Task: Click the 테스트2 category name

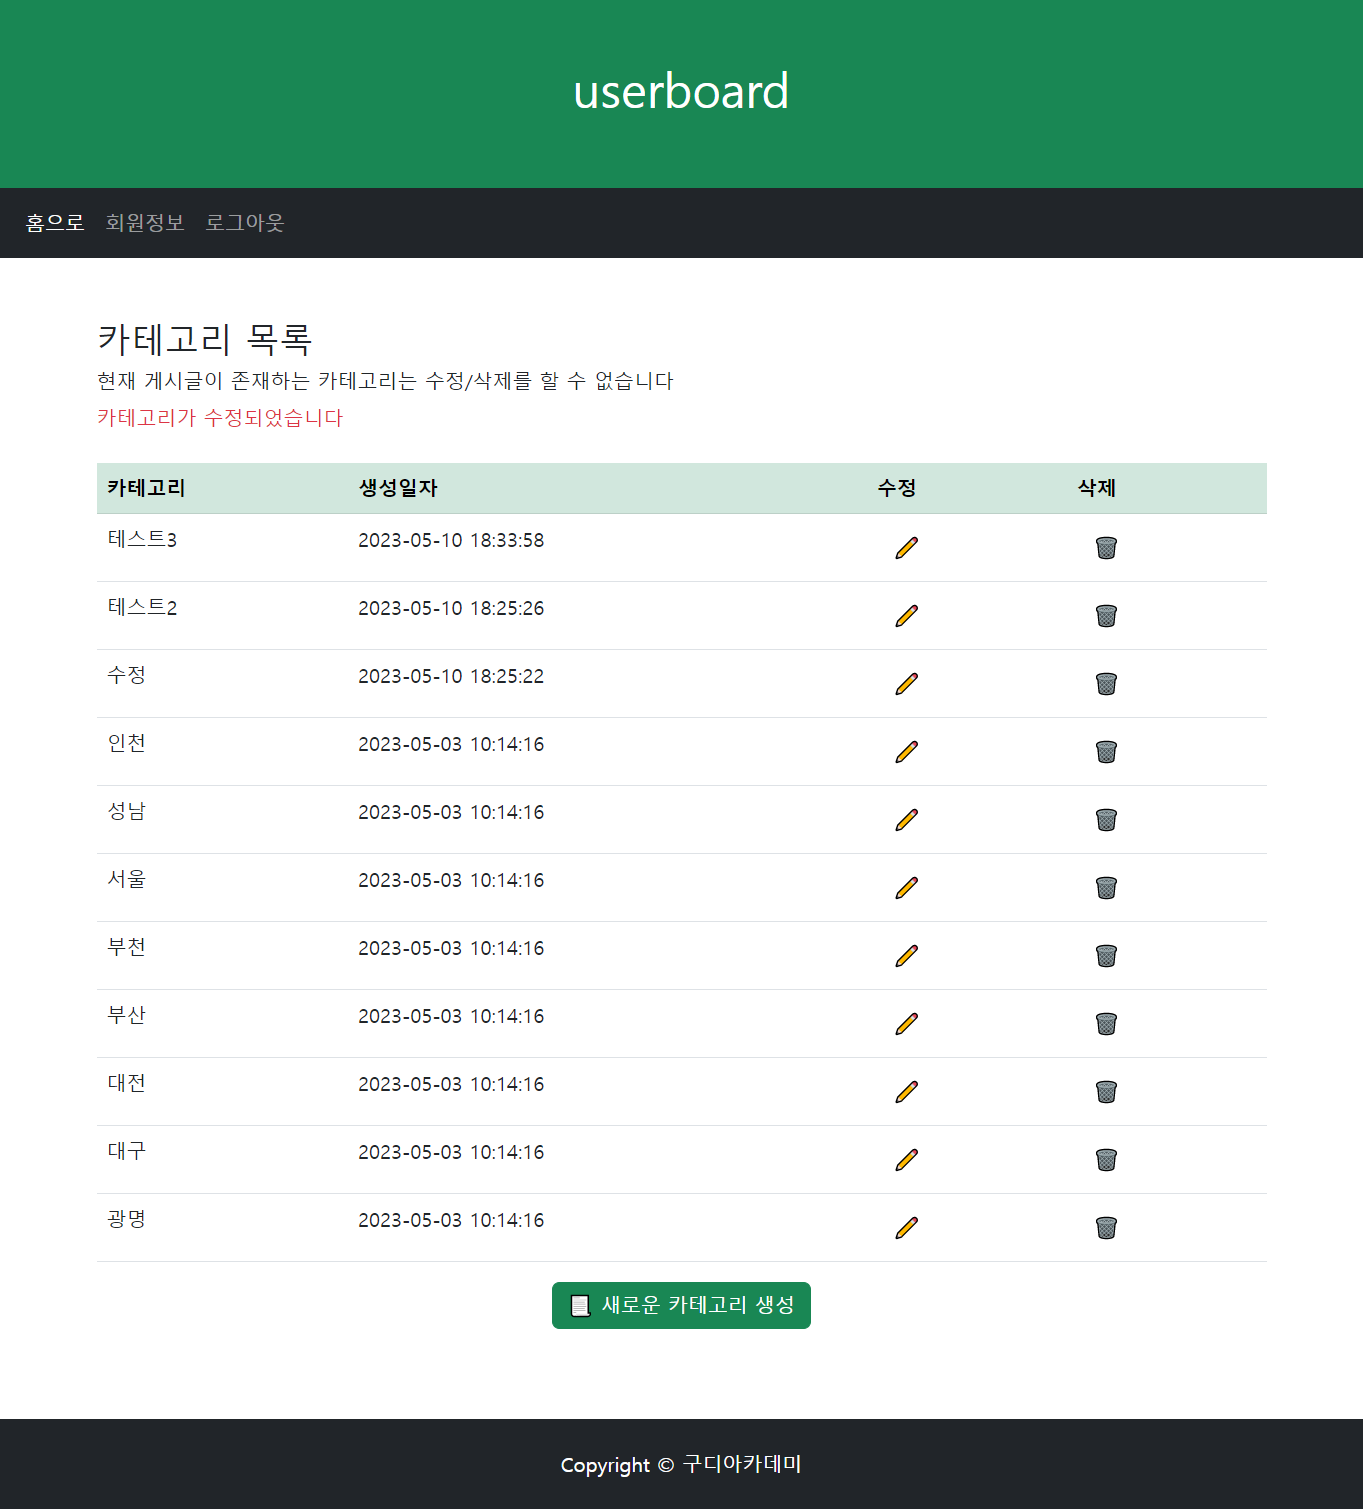Action: [x=142, y=607]
